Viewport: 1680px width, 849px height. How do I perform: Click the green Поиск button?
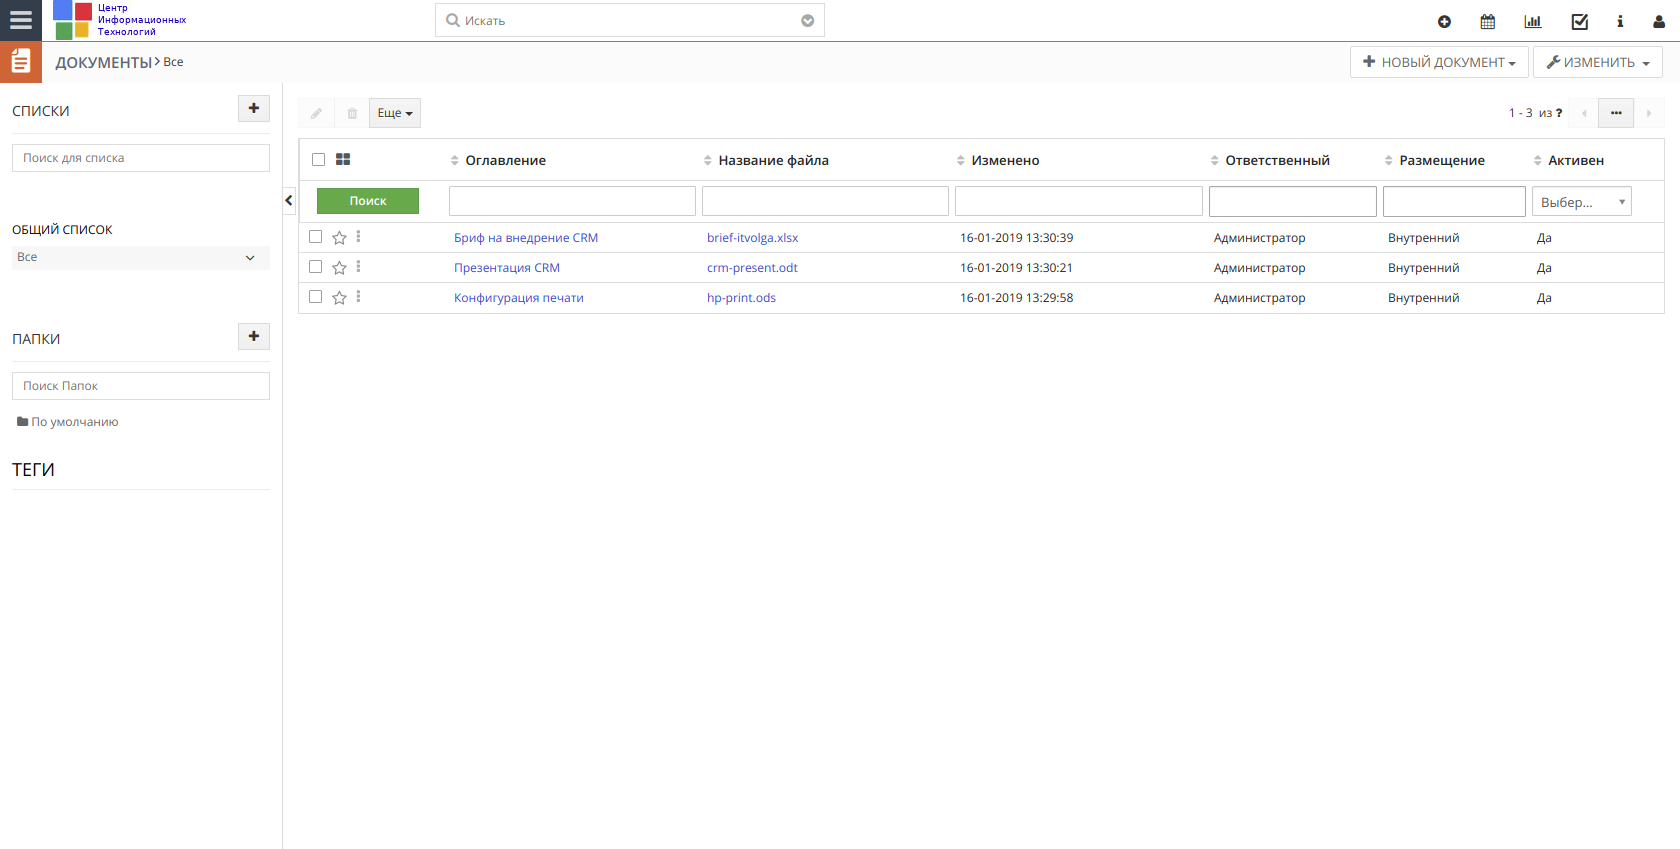click(x=368, y=201)
